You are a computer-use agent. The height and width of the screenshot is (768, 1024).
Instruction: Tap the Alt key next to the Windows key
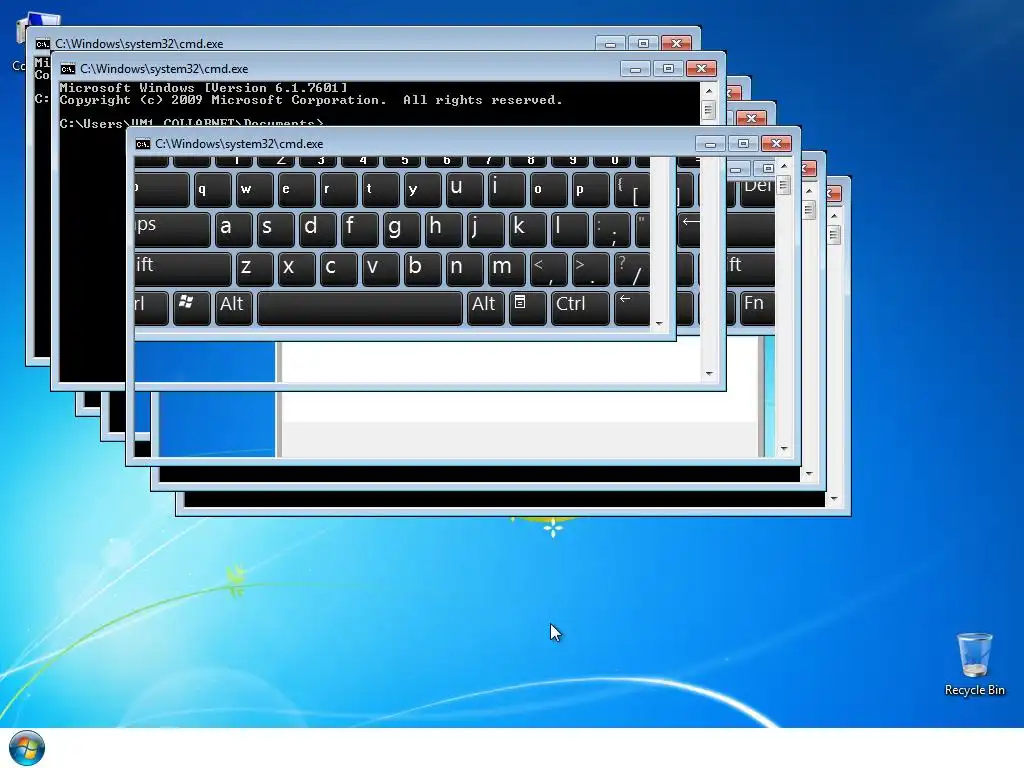point(233,308)
